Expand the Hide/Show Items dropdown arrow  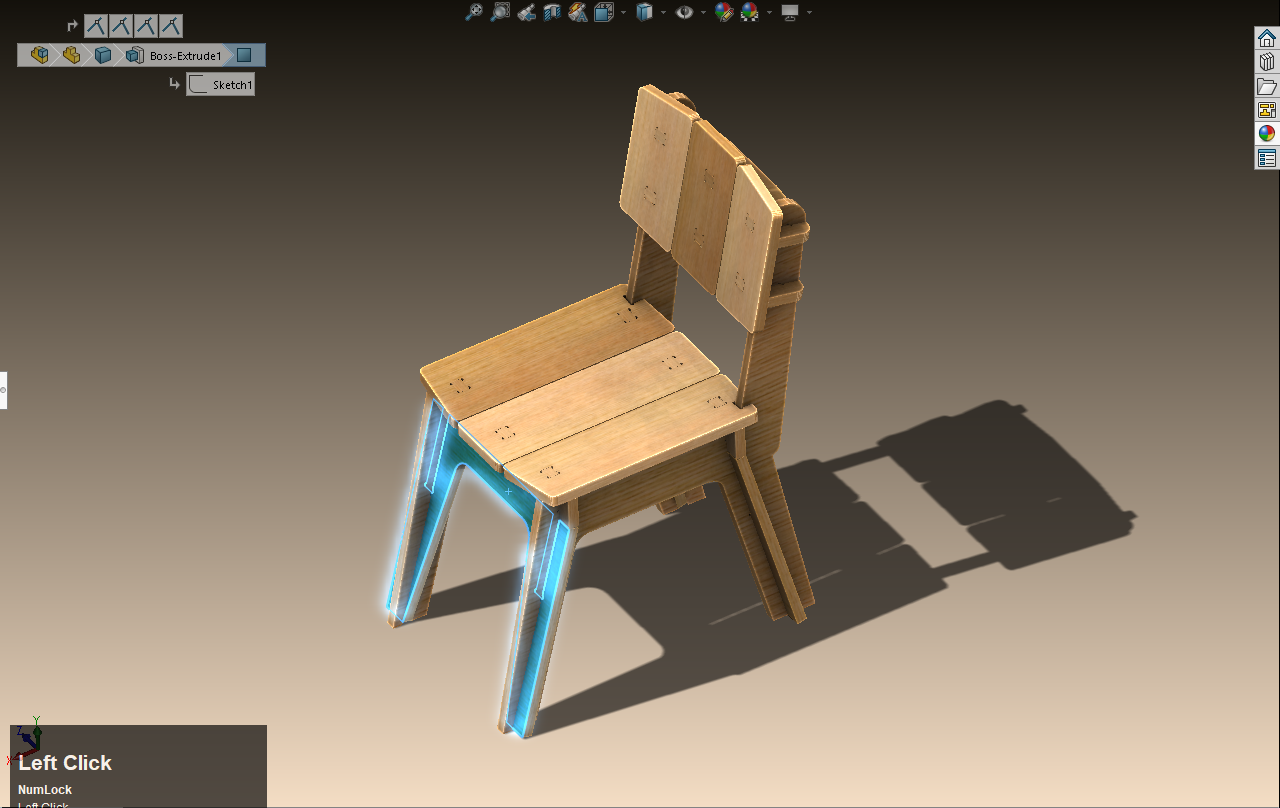(x=703, y=12)
